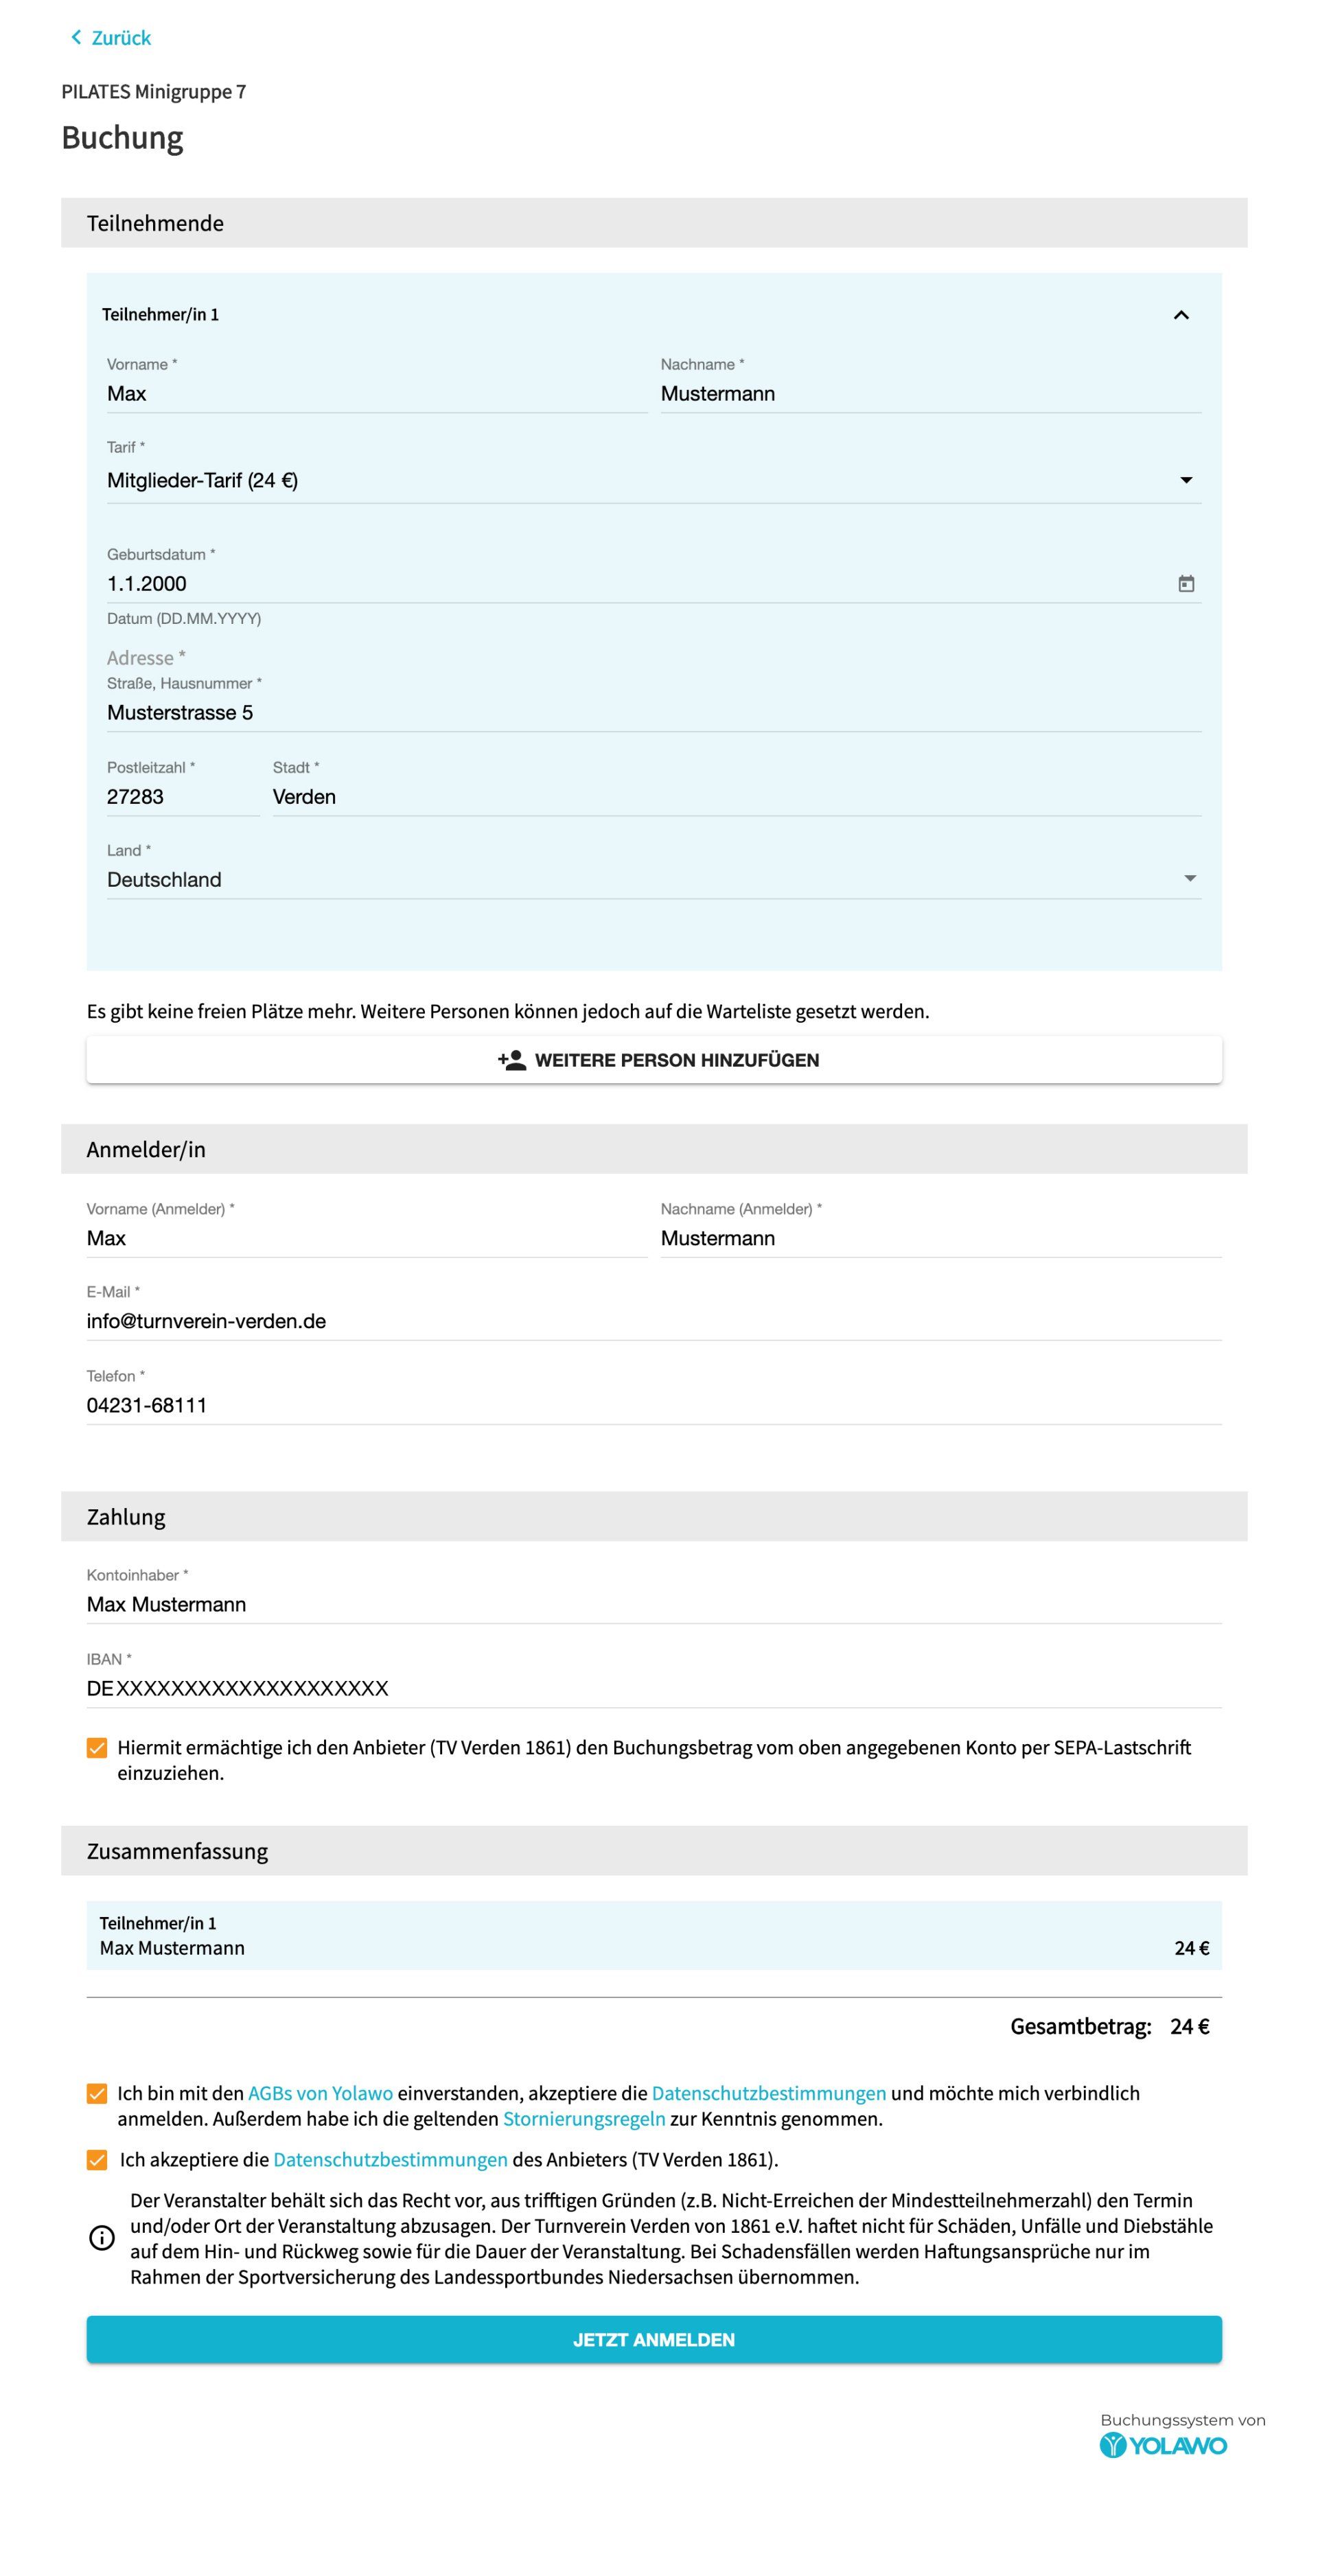Click the Zurück navigation link

pos(119,37)
